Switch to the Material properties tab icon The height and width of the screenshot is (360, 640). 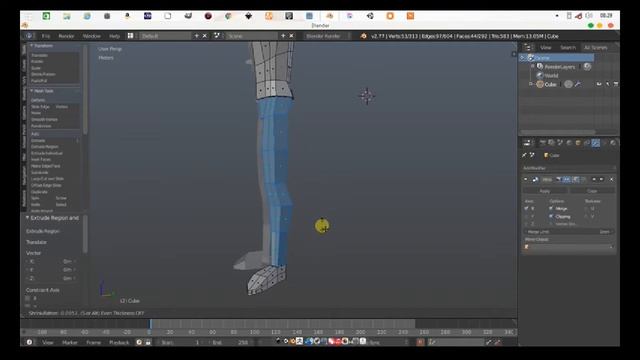[613, 143]
